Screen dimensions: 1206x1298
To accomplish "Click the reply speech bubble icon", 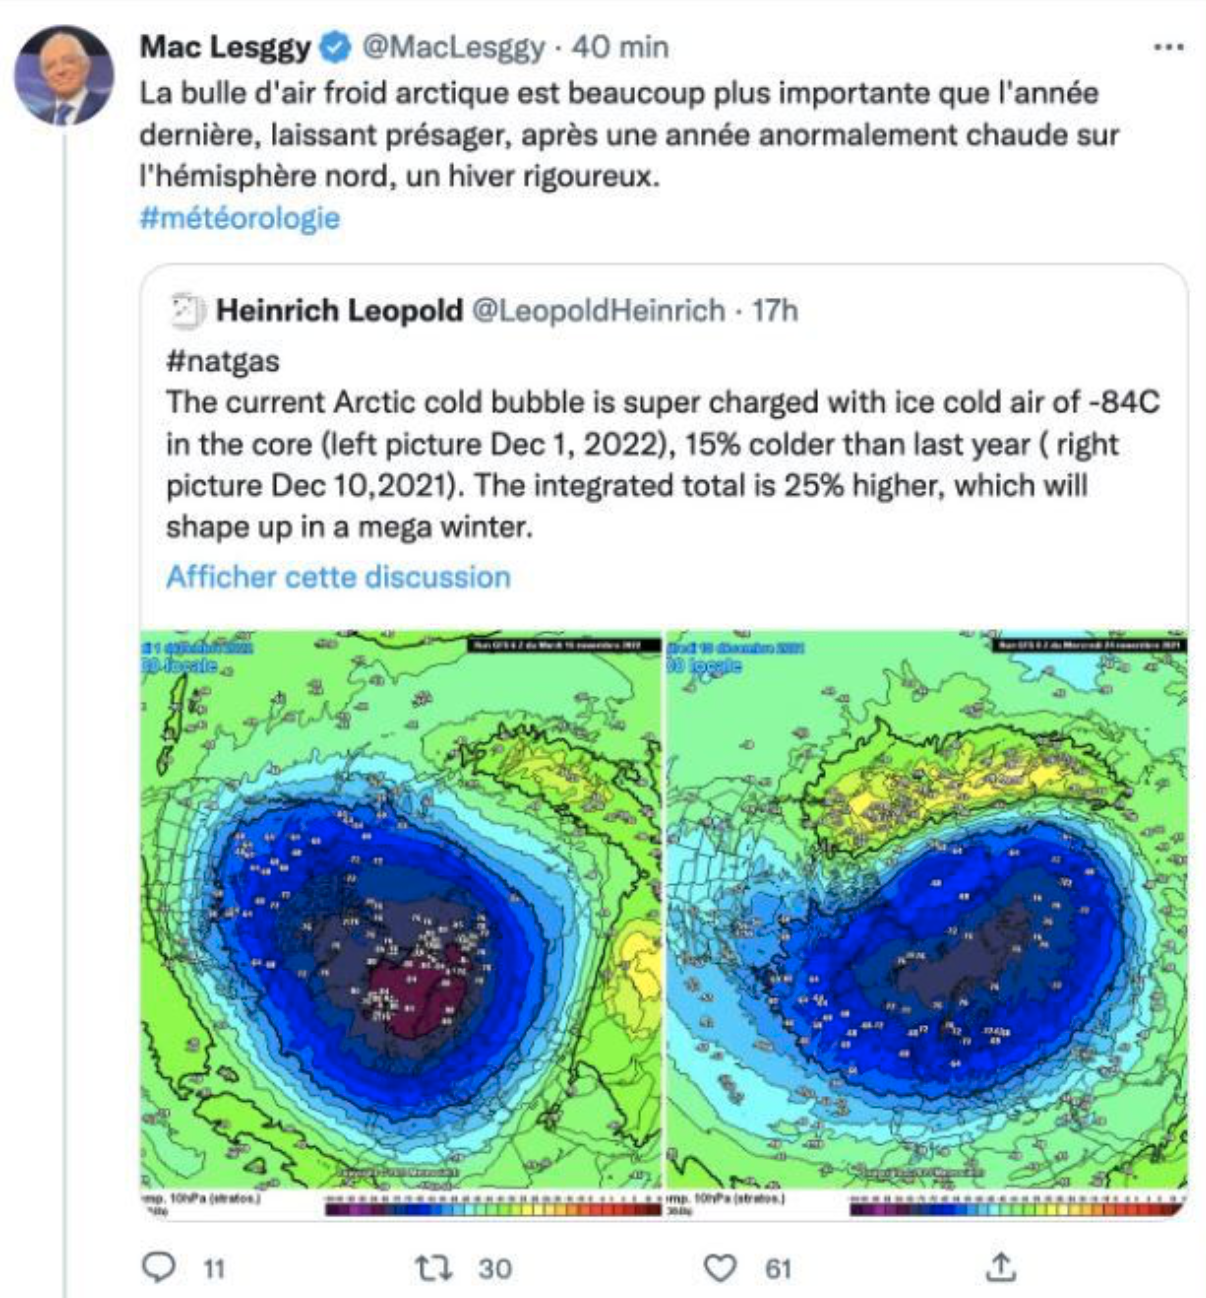I will click(x=159, y=1267).
